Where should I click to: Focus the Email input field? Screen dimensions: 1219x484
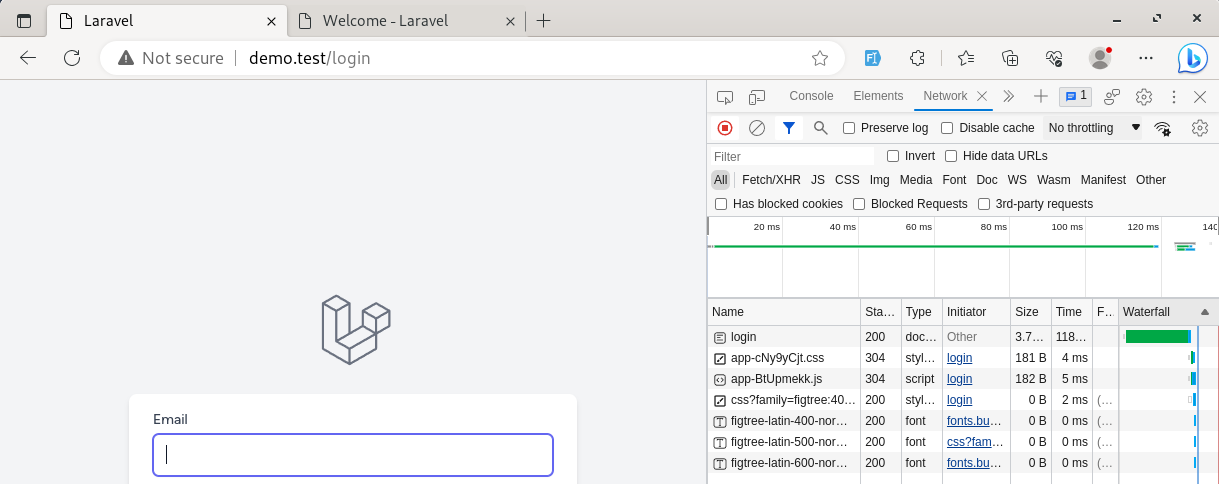coord(353,455)
